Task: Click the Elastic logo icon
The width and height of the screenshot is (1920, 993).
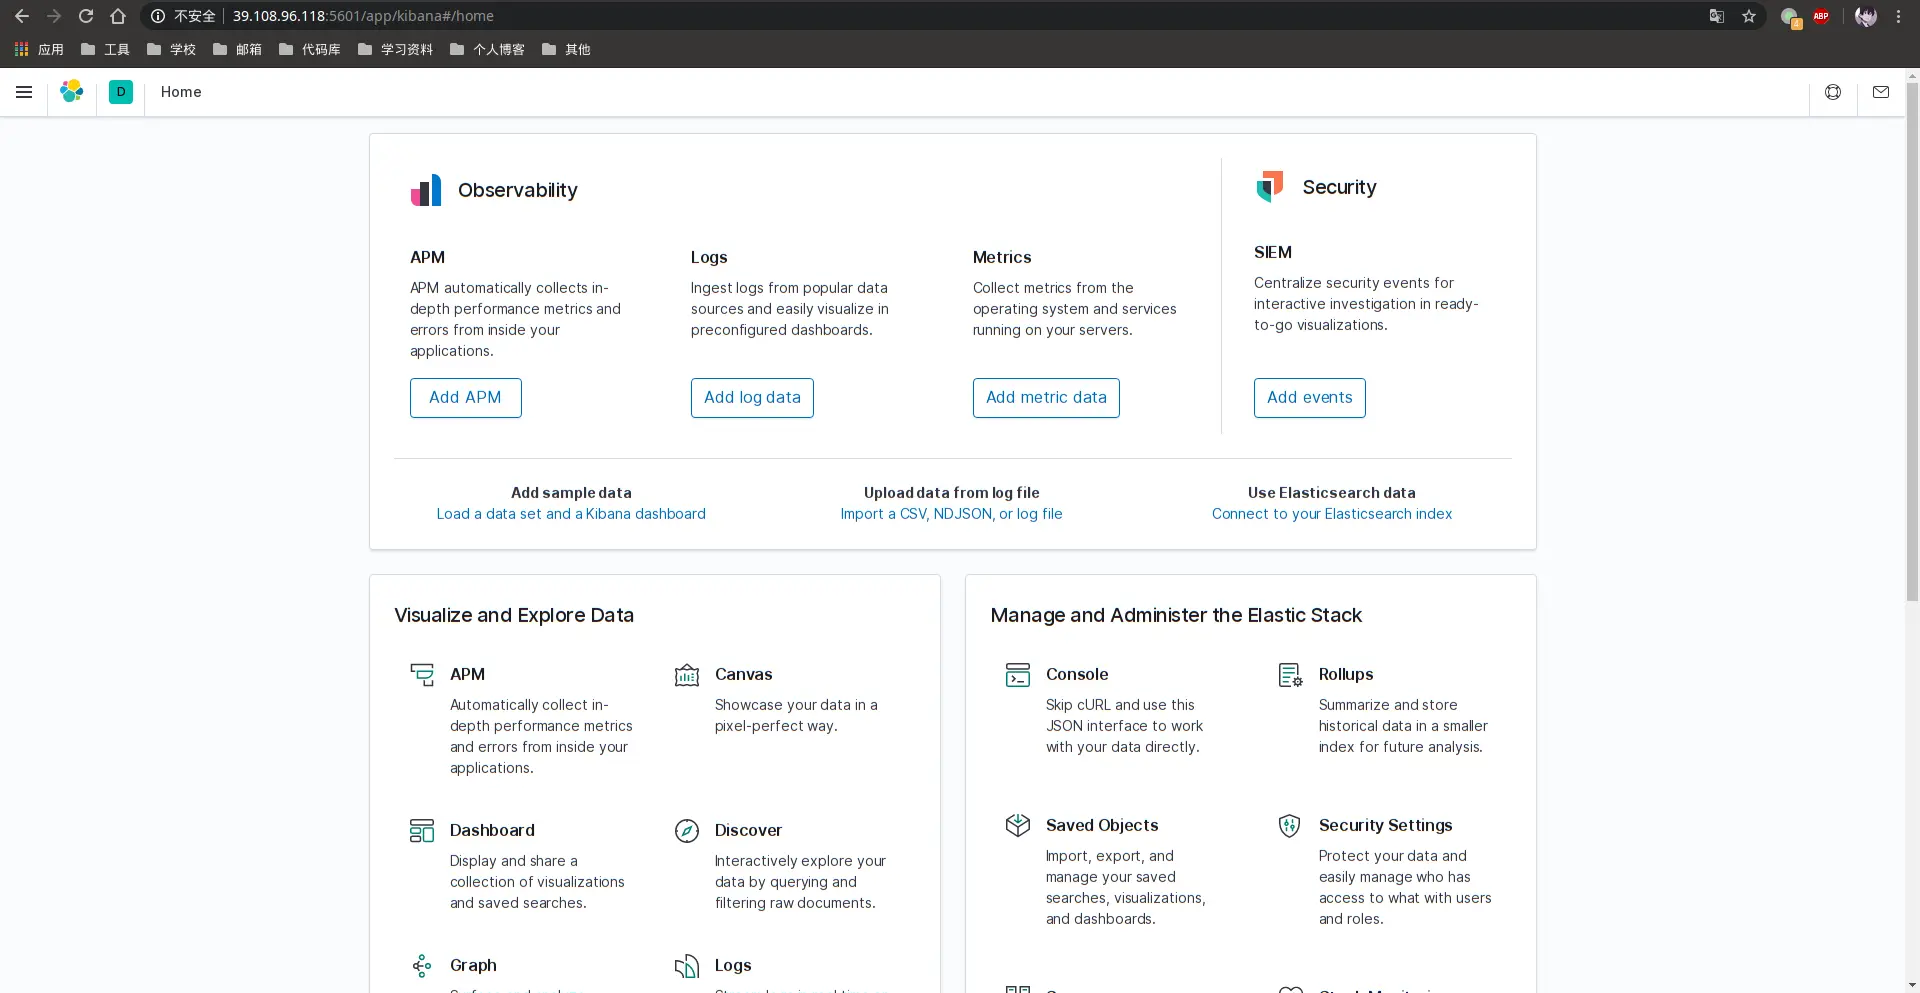Action: 72,92
